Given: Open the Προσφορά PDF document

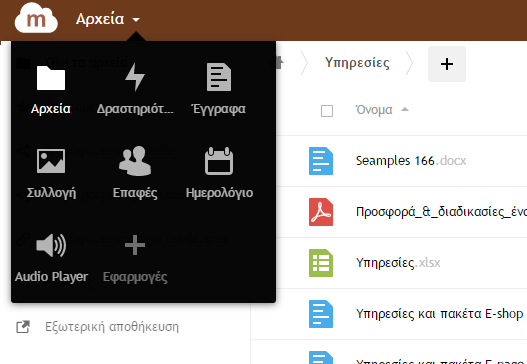Looking at the screenshot, I should (x=441, y=212).
